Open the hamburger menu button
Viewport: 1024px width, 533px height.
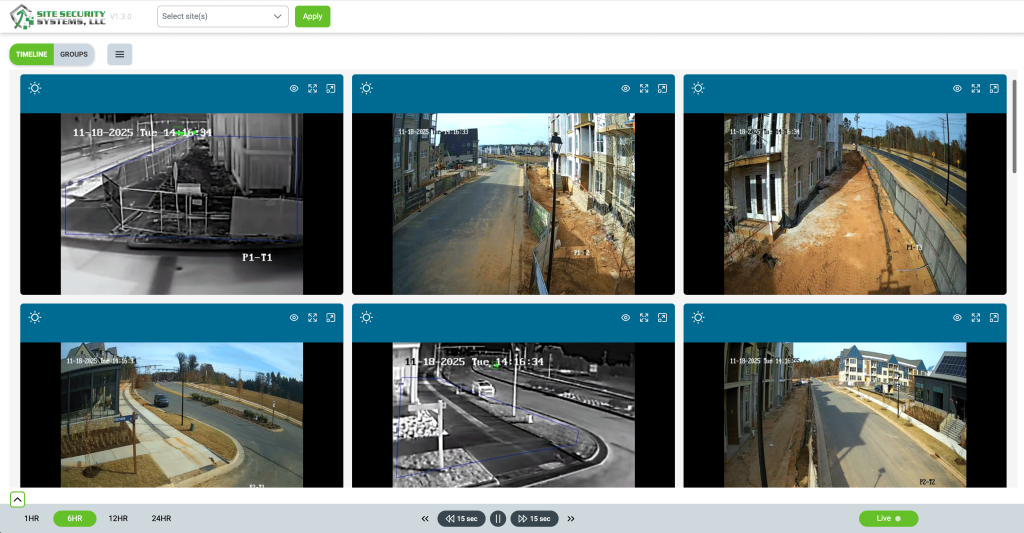pos(120,54)
